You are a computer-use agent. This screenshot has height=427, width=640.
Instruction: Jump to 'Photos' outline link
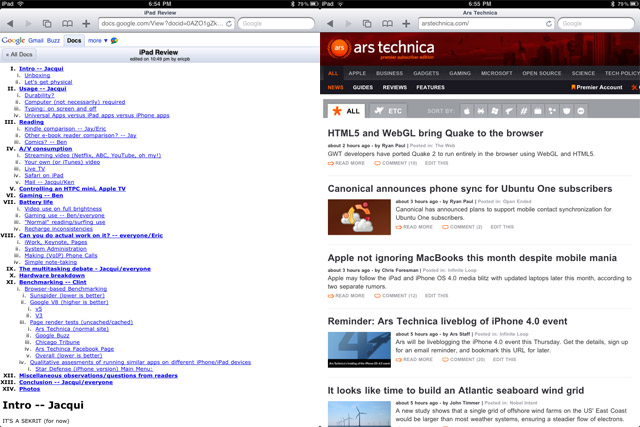tap(29, 389)
